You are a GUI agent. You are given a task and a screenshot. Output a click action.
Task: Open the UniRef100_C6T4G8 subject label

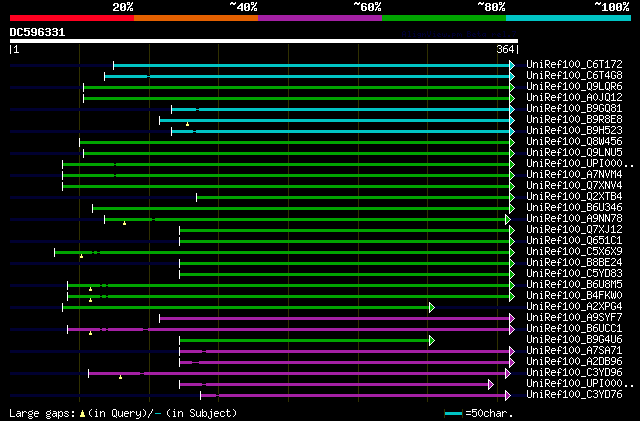pyautogui.click(x=574, y=76)
